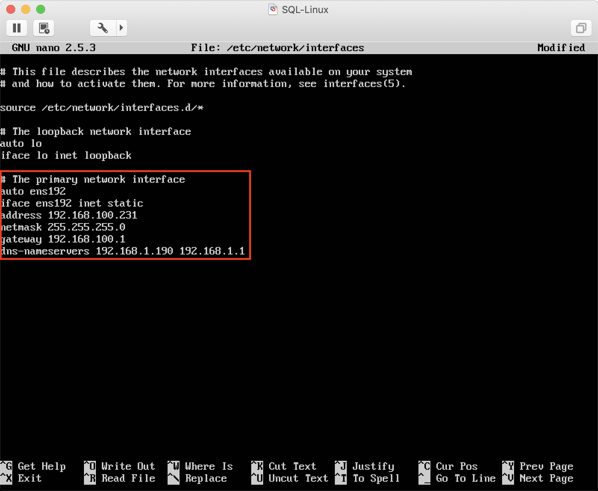The height and width of the screenshot is (491, 598).
Task: Click the '# The primary network interface' comment
Action: click(x=93, y=179)
